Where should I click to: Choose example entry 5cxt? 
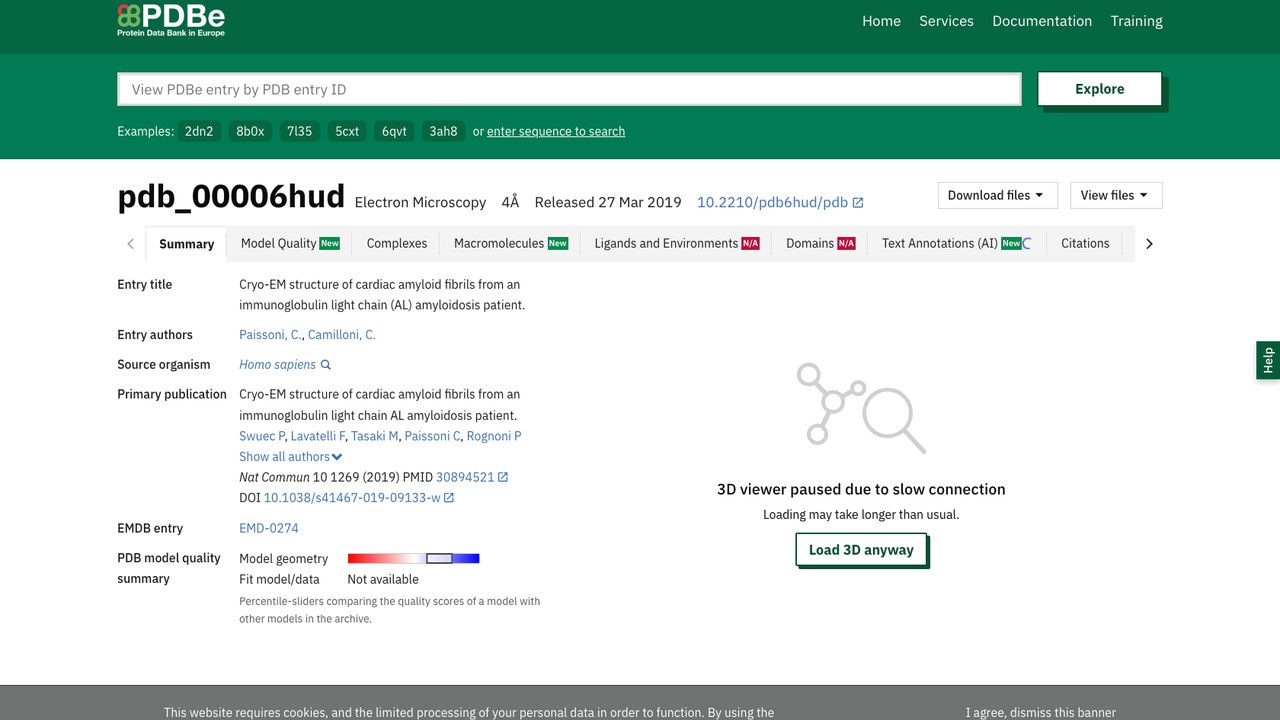tap(347, 131)
